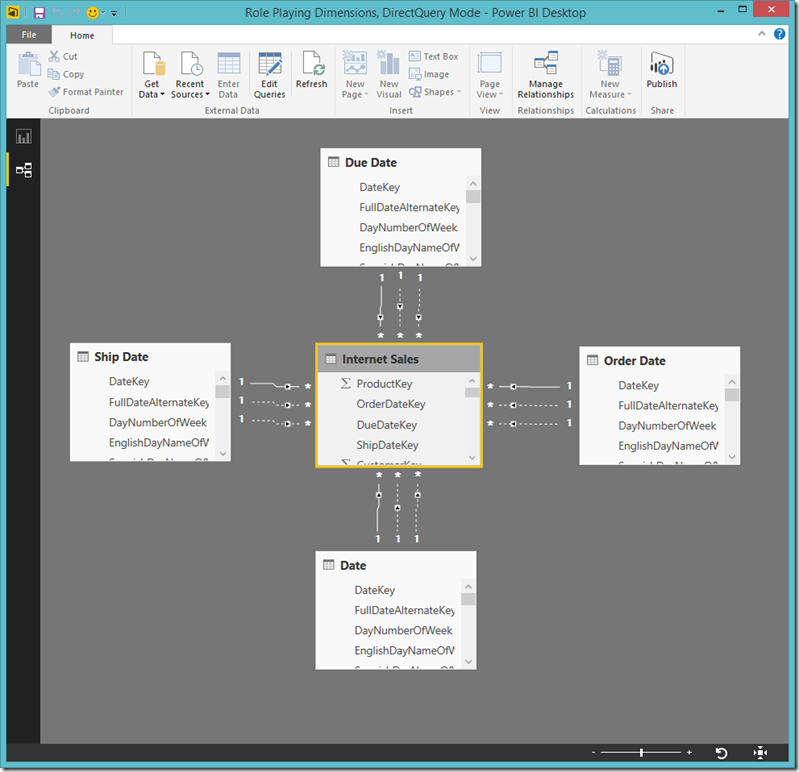Screen dimensions: 799x772
Task: Click the Save icon in title bar
Action: tap(39, 13)
